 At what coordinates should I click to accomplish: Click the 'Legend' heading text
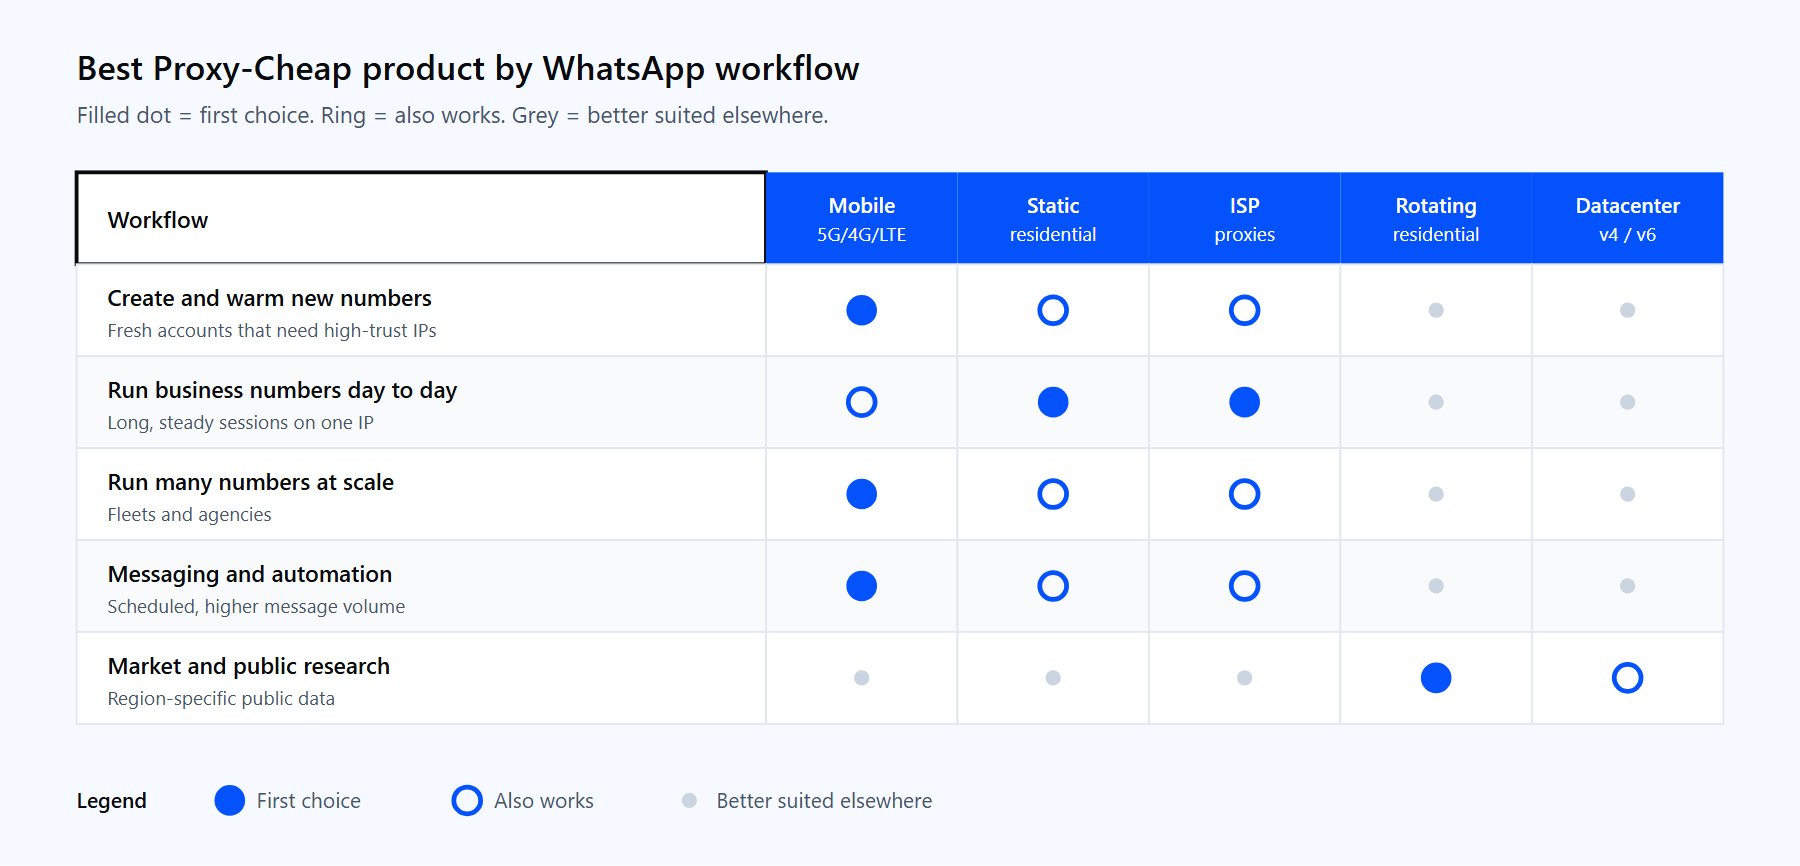(x=111, y=800)
